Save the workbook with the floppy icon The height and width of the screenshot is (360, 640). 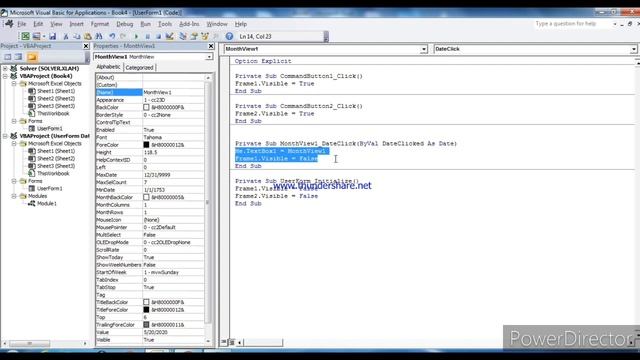point(53,36)
